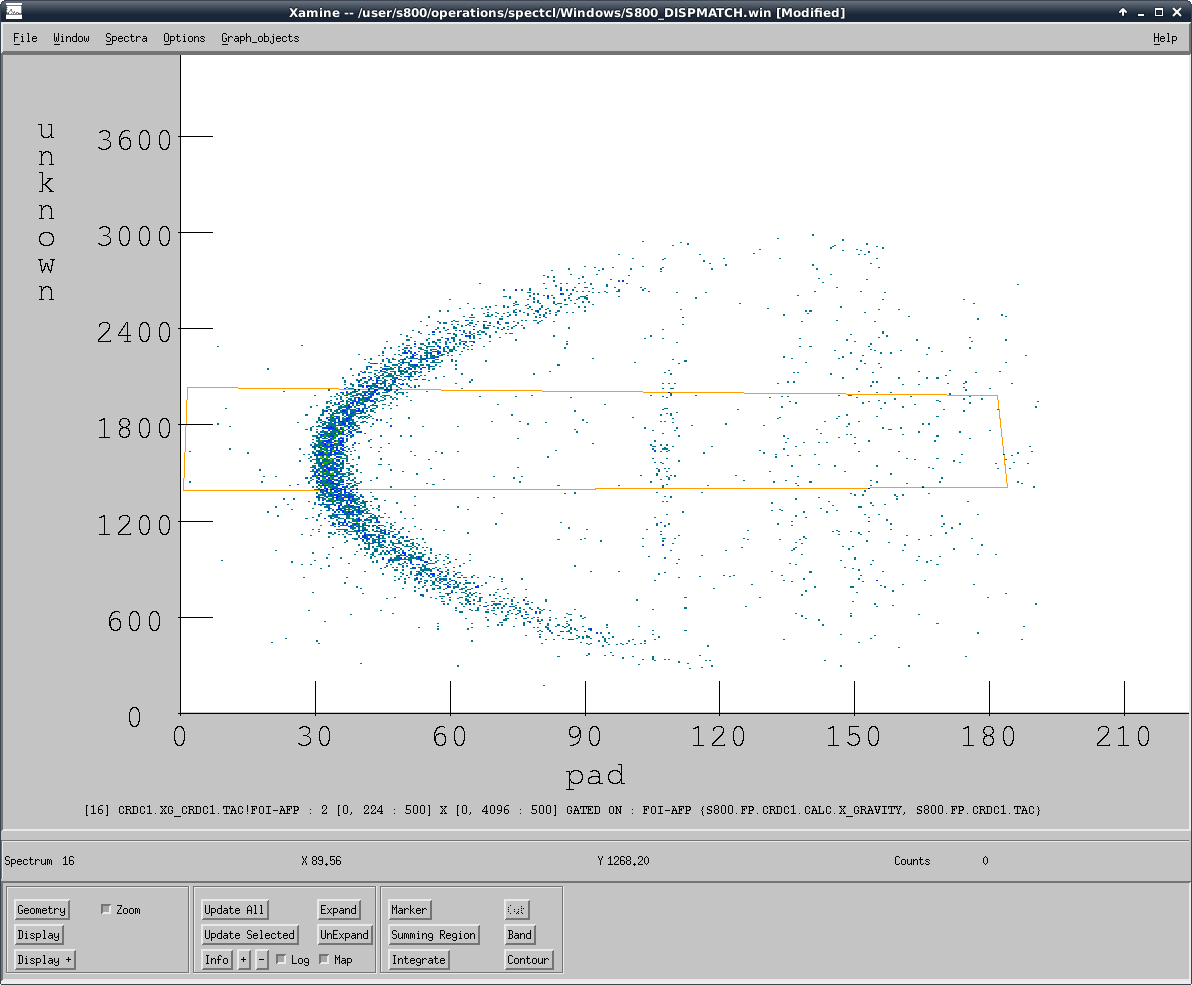
Task: Click the Summing Region button
Action: tap(433, 935)
